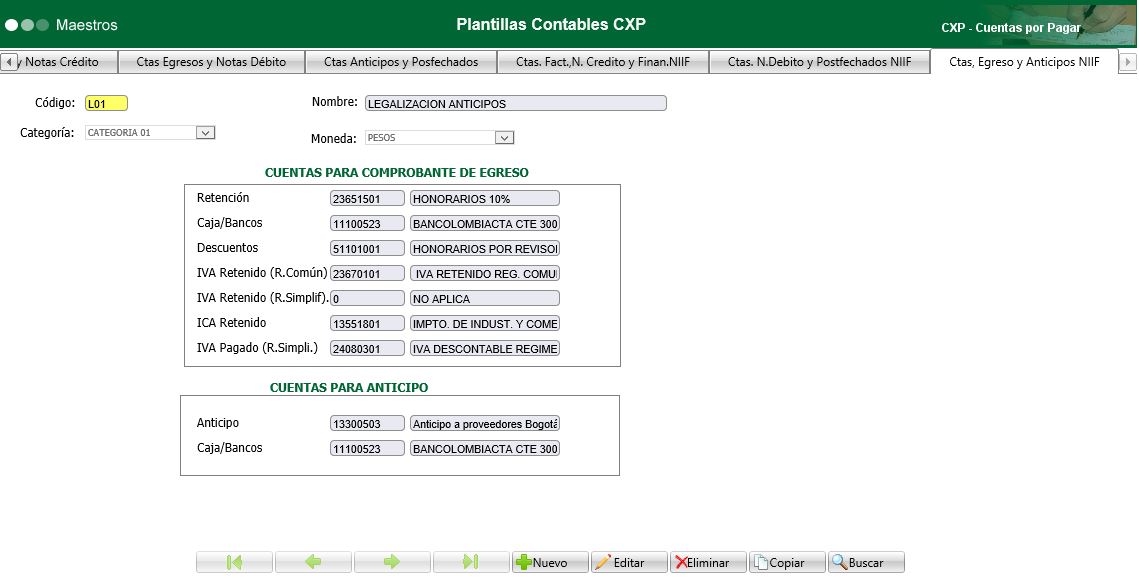Click IMPTO. DE INDUST. Y COME description field
The image size is (1139, 587).
[485, 323]
